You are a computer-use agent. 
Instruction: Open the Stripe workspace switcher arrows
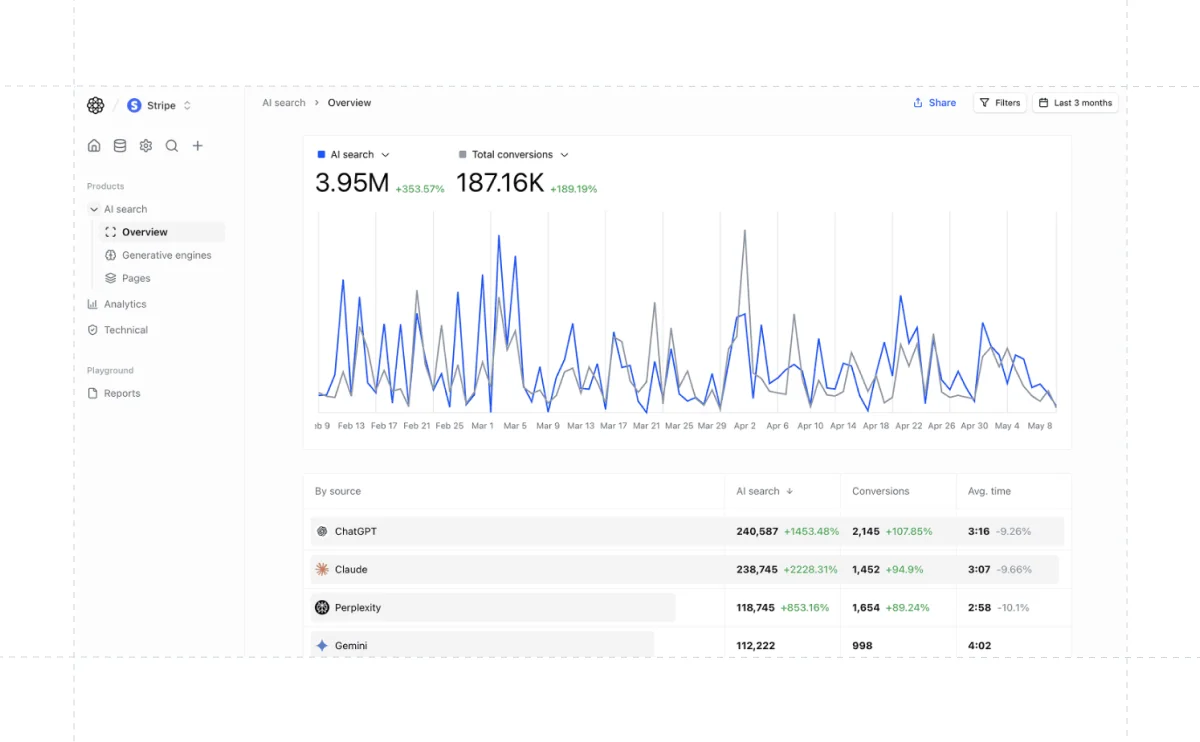[x=187, y=105]
